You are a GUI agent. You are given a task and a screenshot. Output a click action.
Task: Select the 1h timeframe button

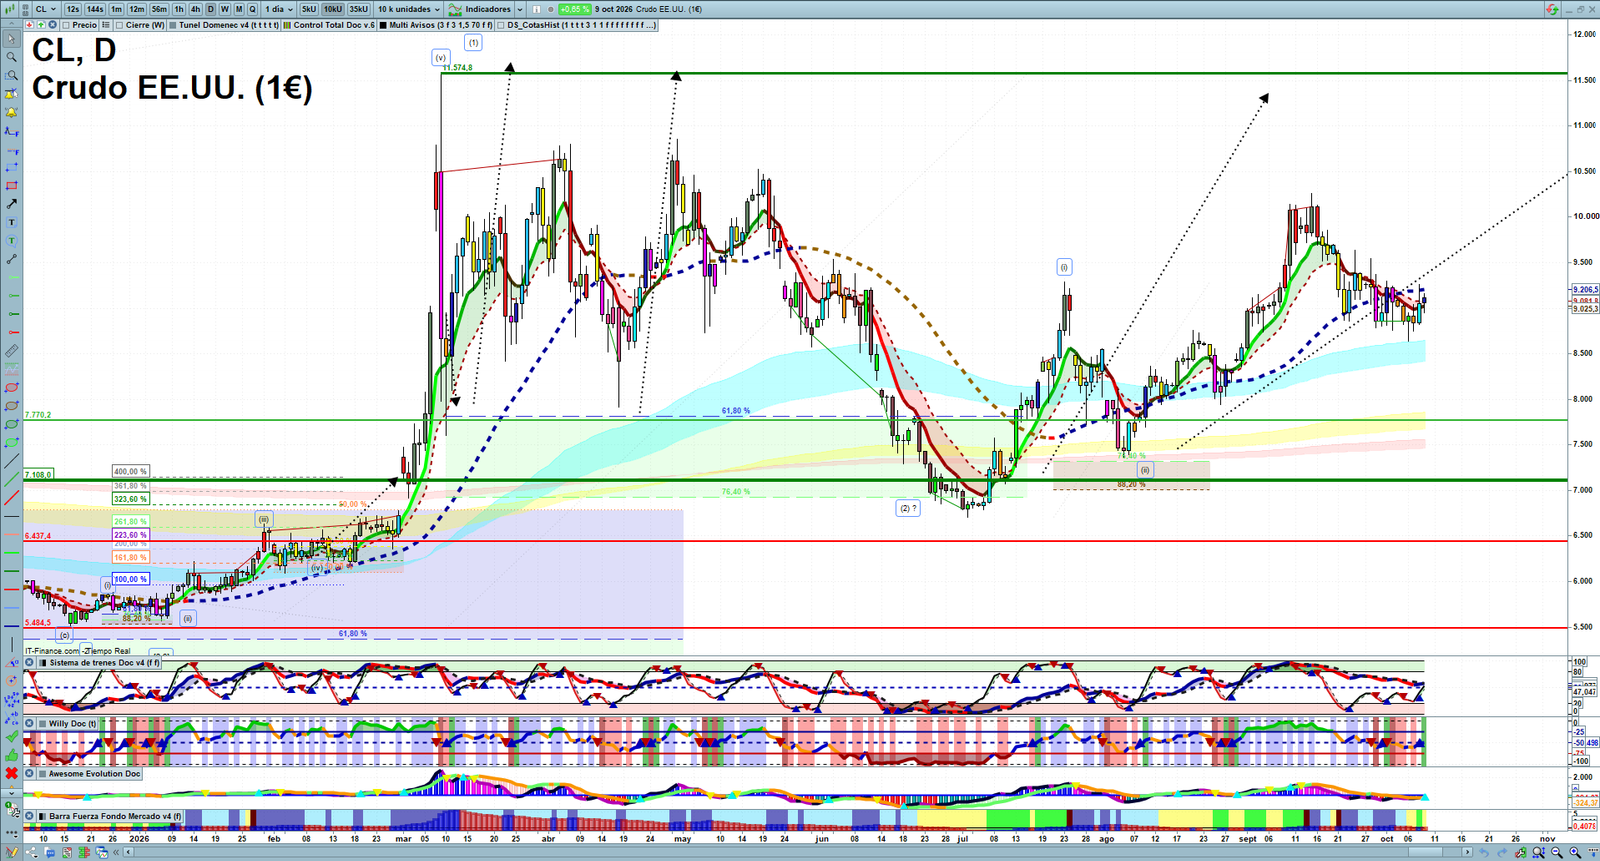click(179, 9)
